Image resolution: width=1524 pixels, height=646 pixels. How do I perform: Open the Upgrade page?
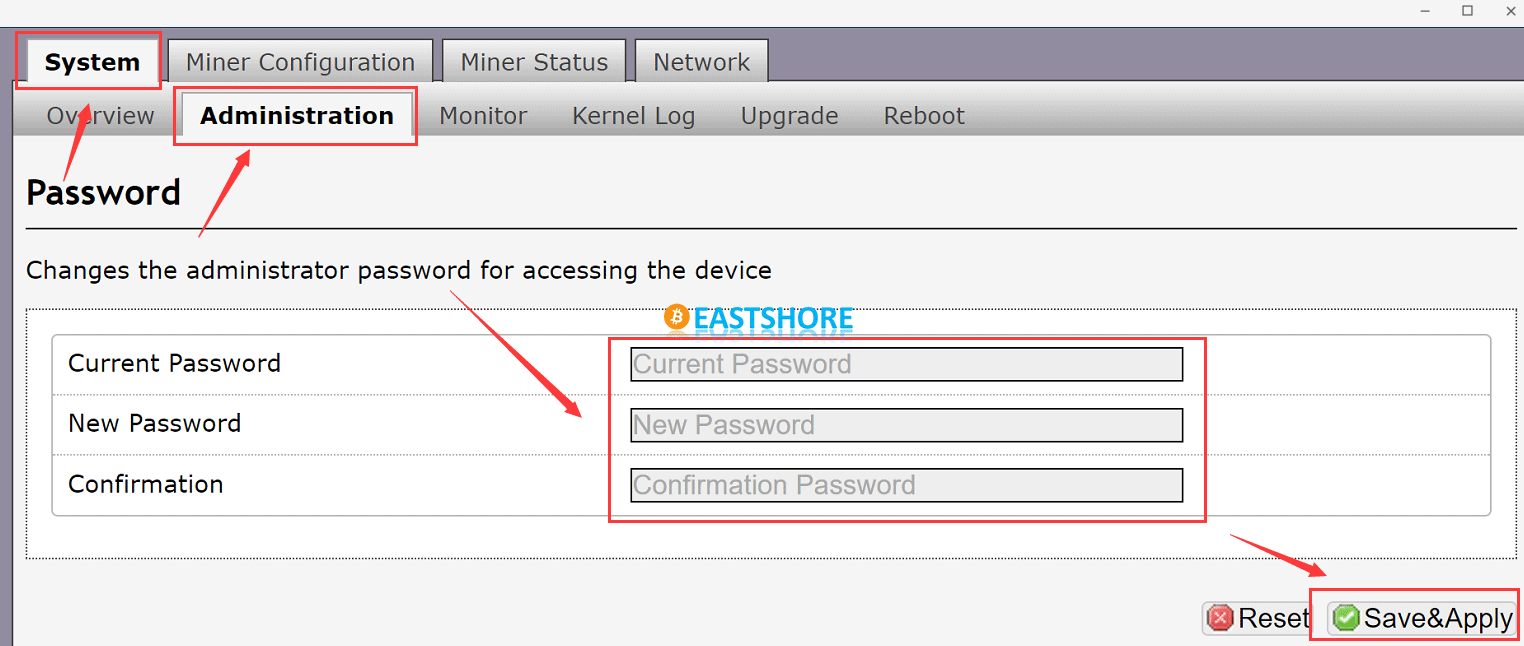pos(789,116)
